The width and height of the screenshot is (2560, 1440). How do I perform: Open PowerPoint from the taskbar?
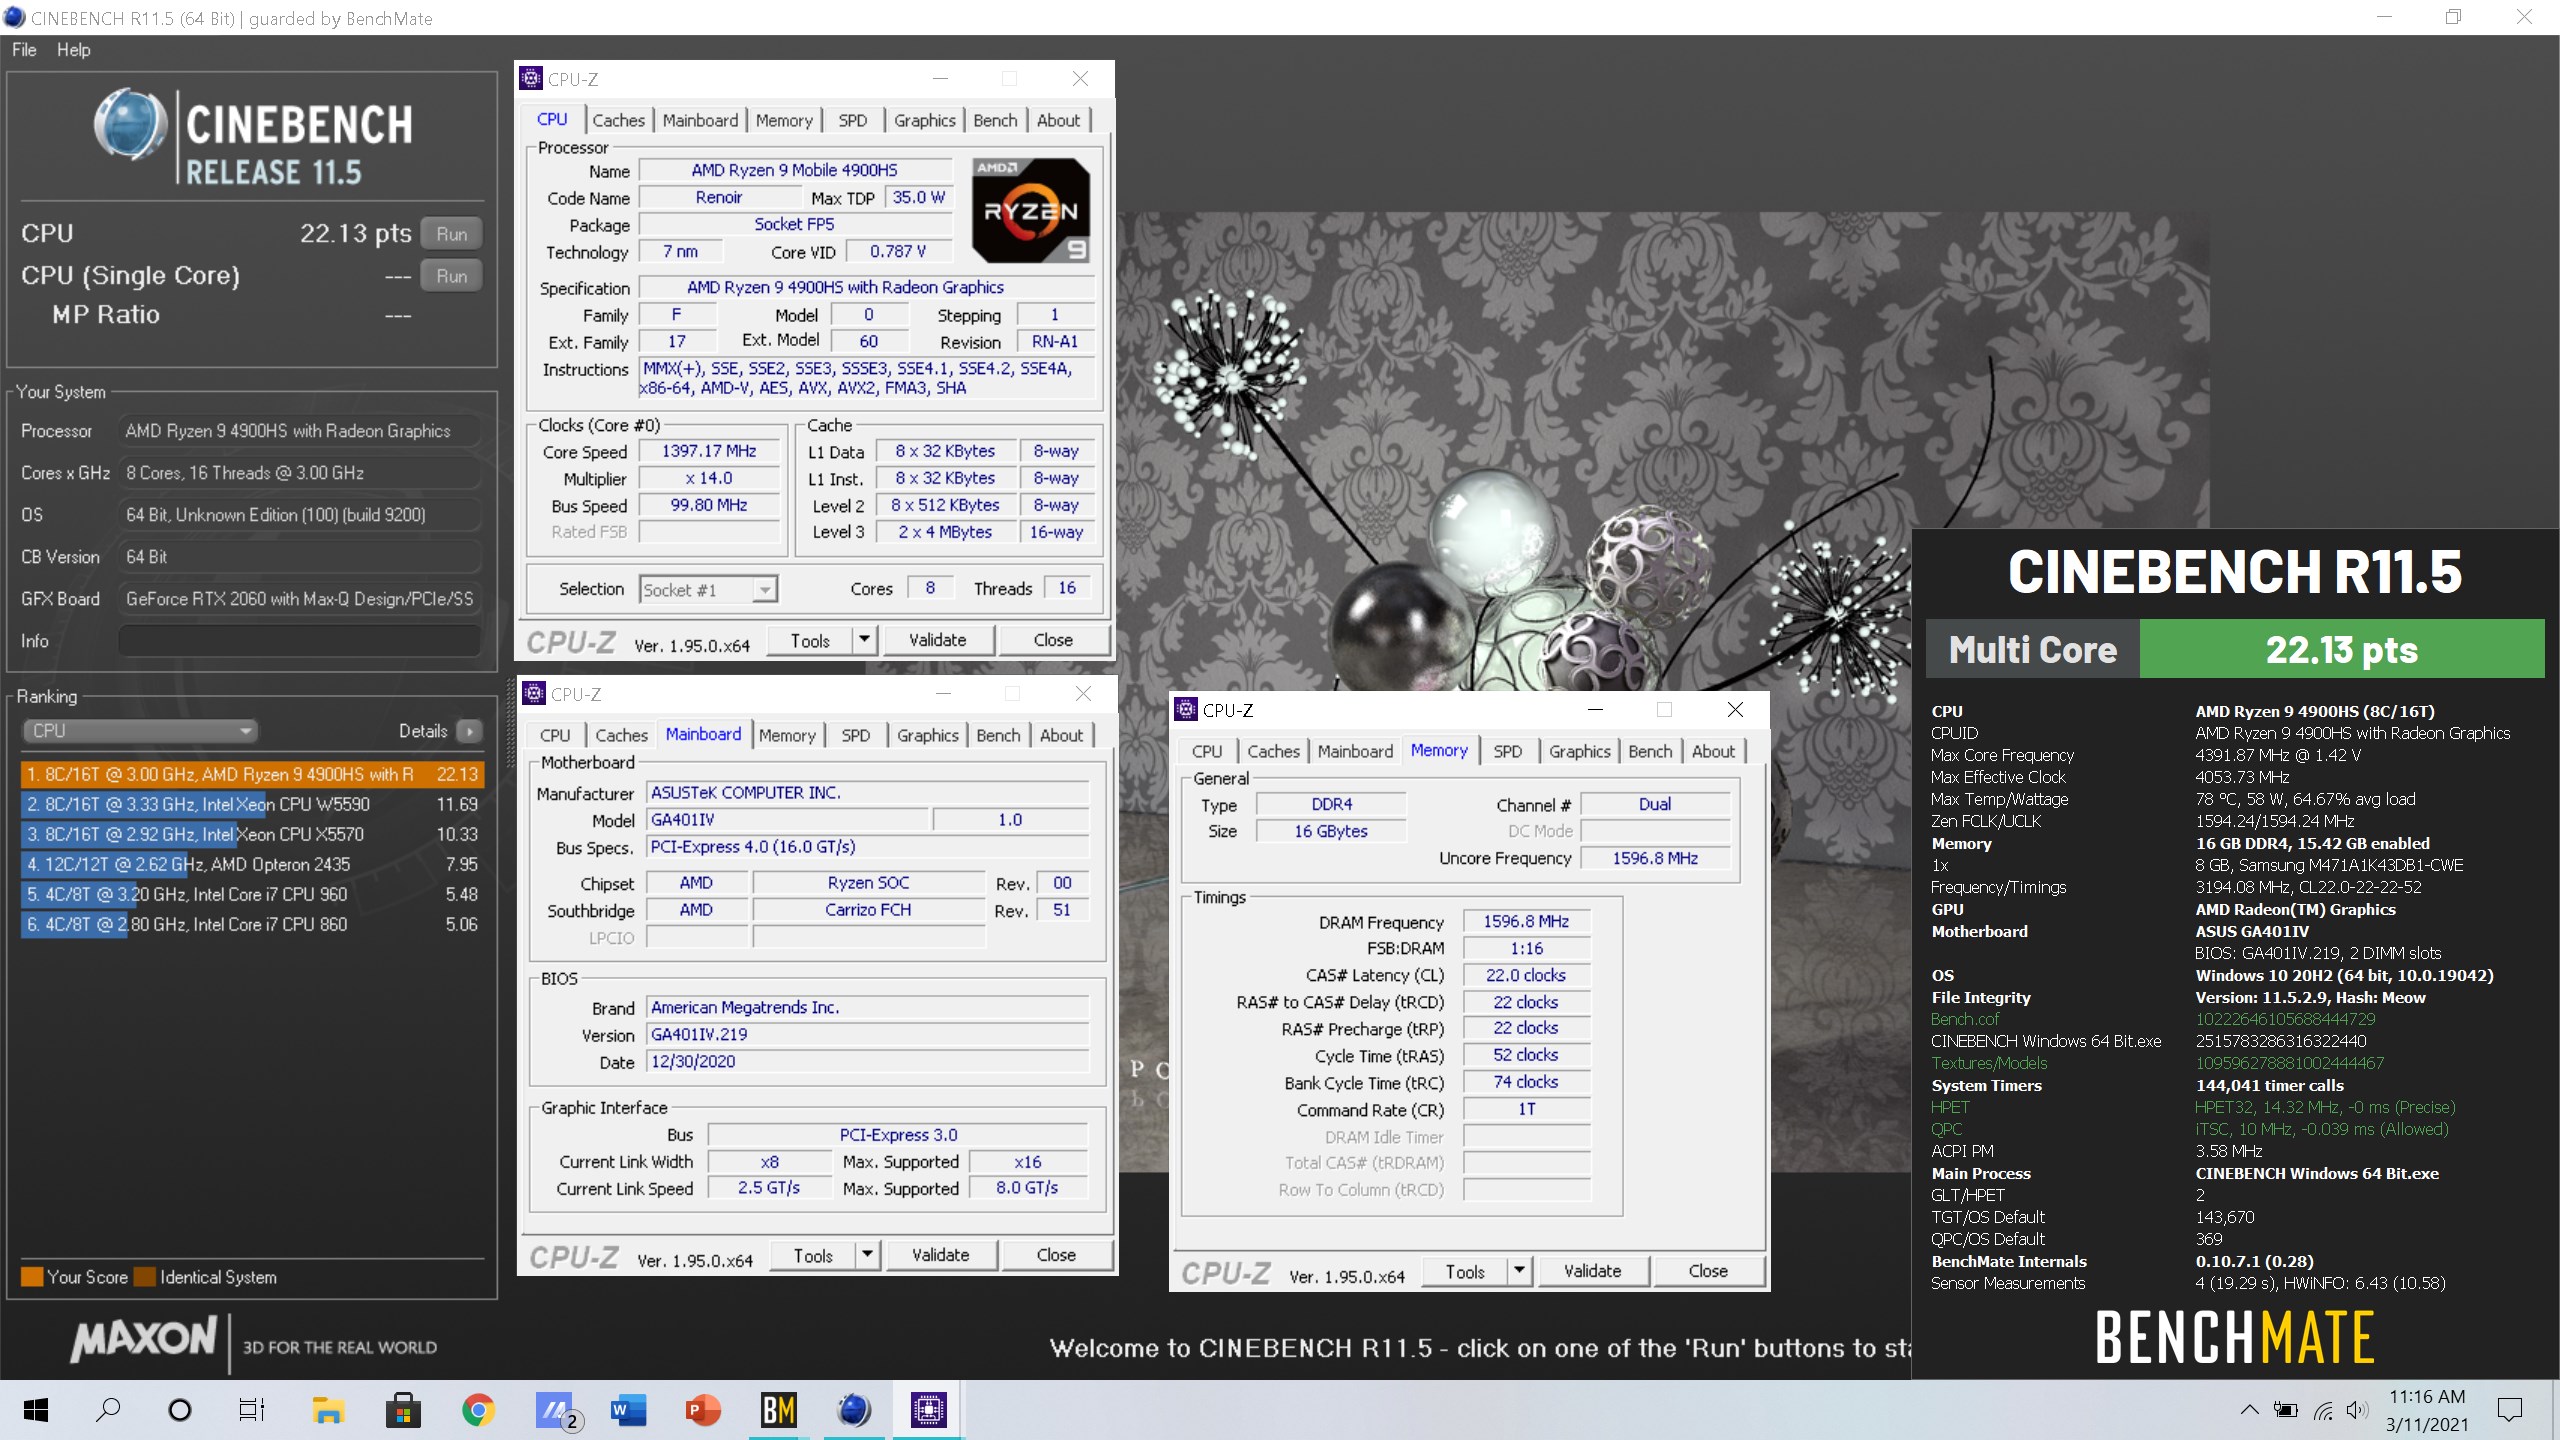[x=703, y=1410]
